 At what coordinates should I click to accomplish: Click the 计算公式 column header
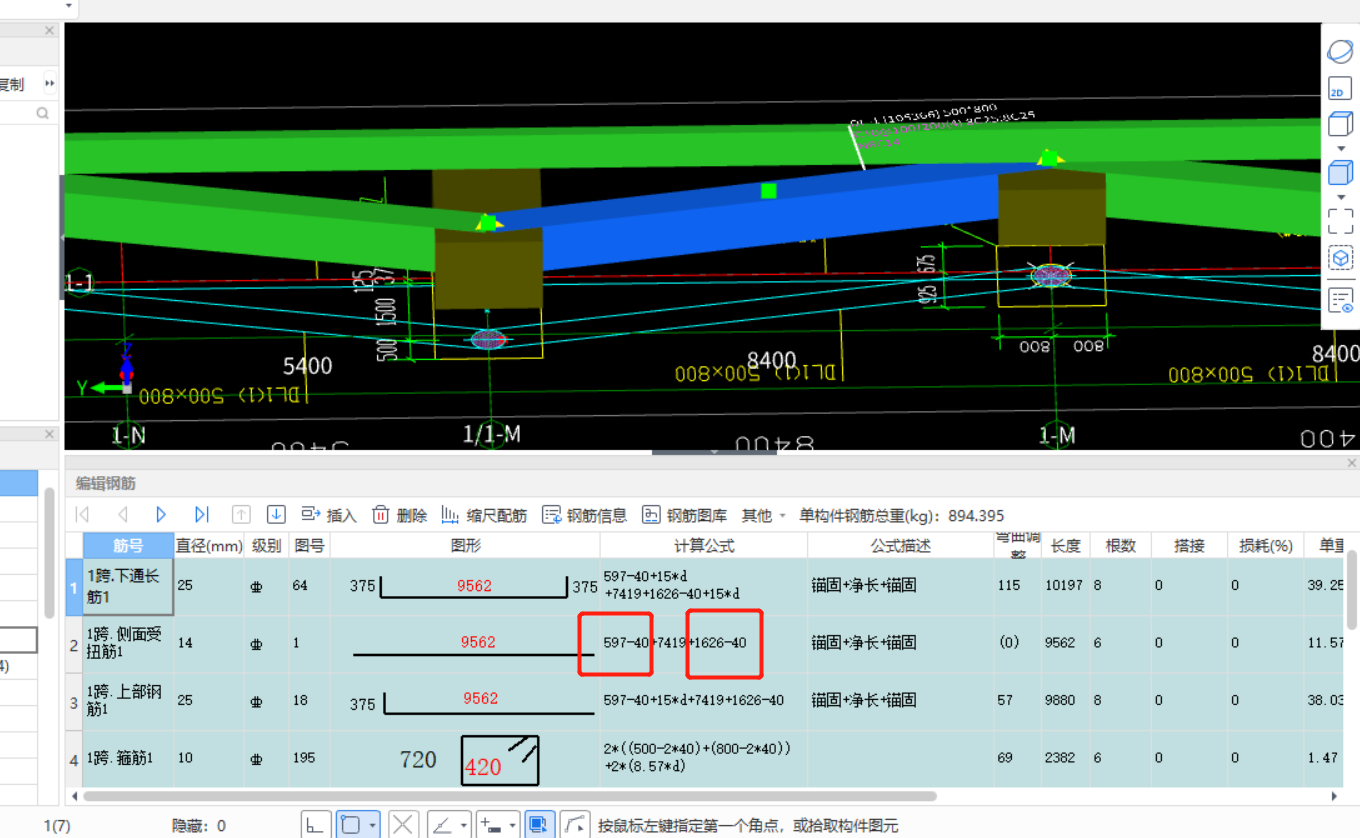pos(704,545)
